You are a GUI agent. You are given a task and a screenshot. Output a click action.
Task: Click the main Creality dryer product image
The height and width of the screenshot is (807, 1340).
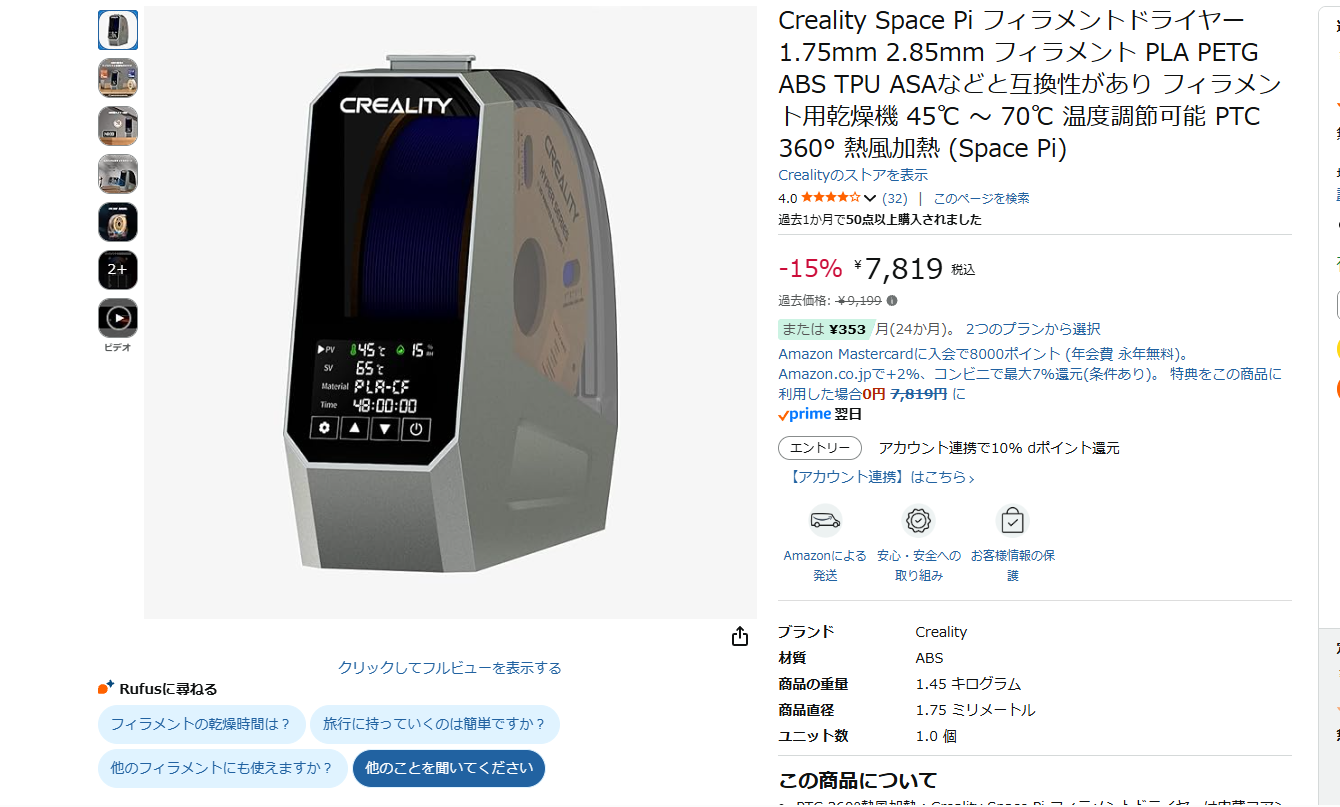click(450, 313)
